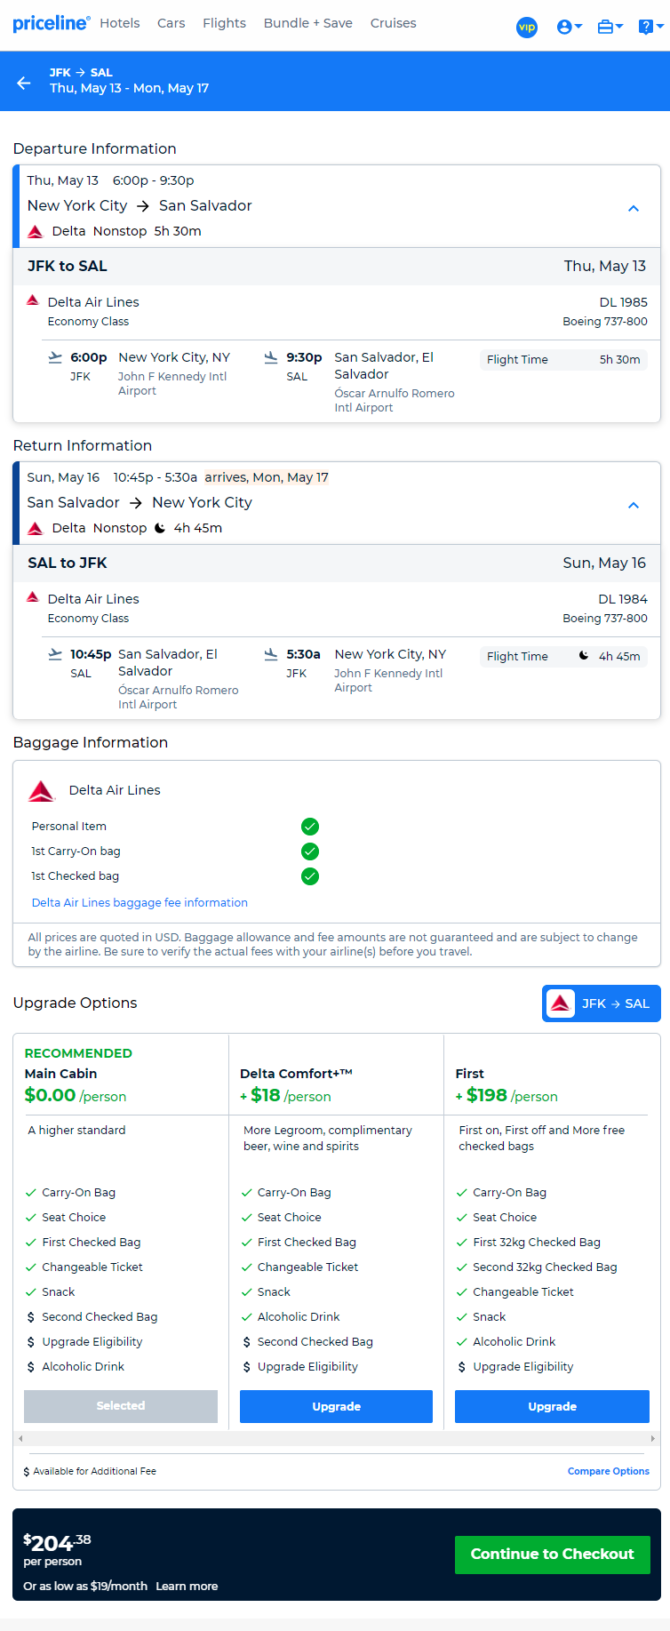Open the Cruises menu item

click(393, 23)
